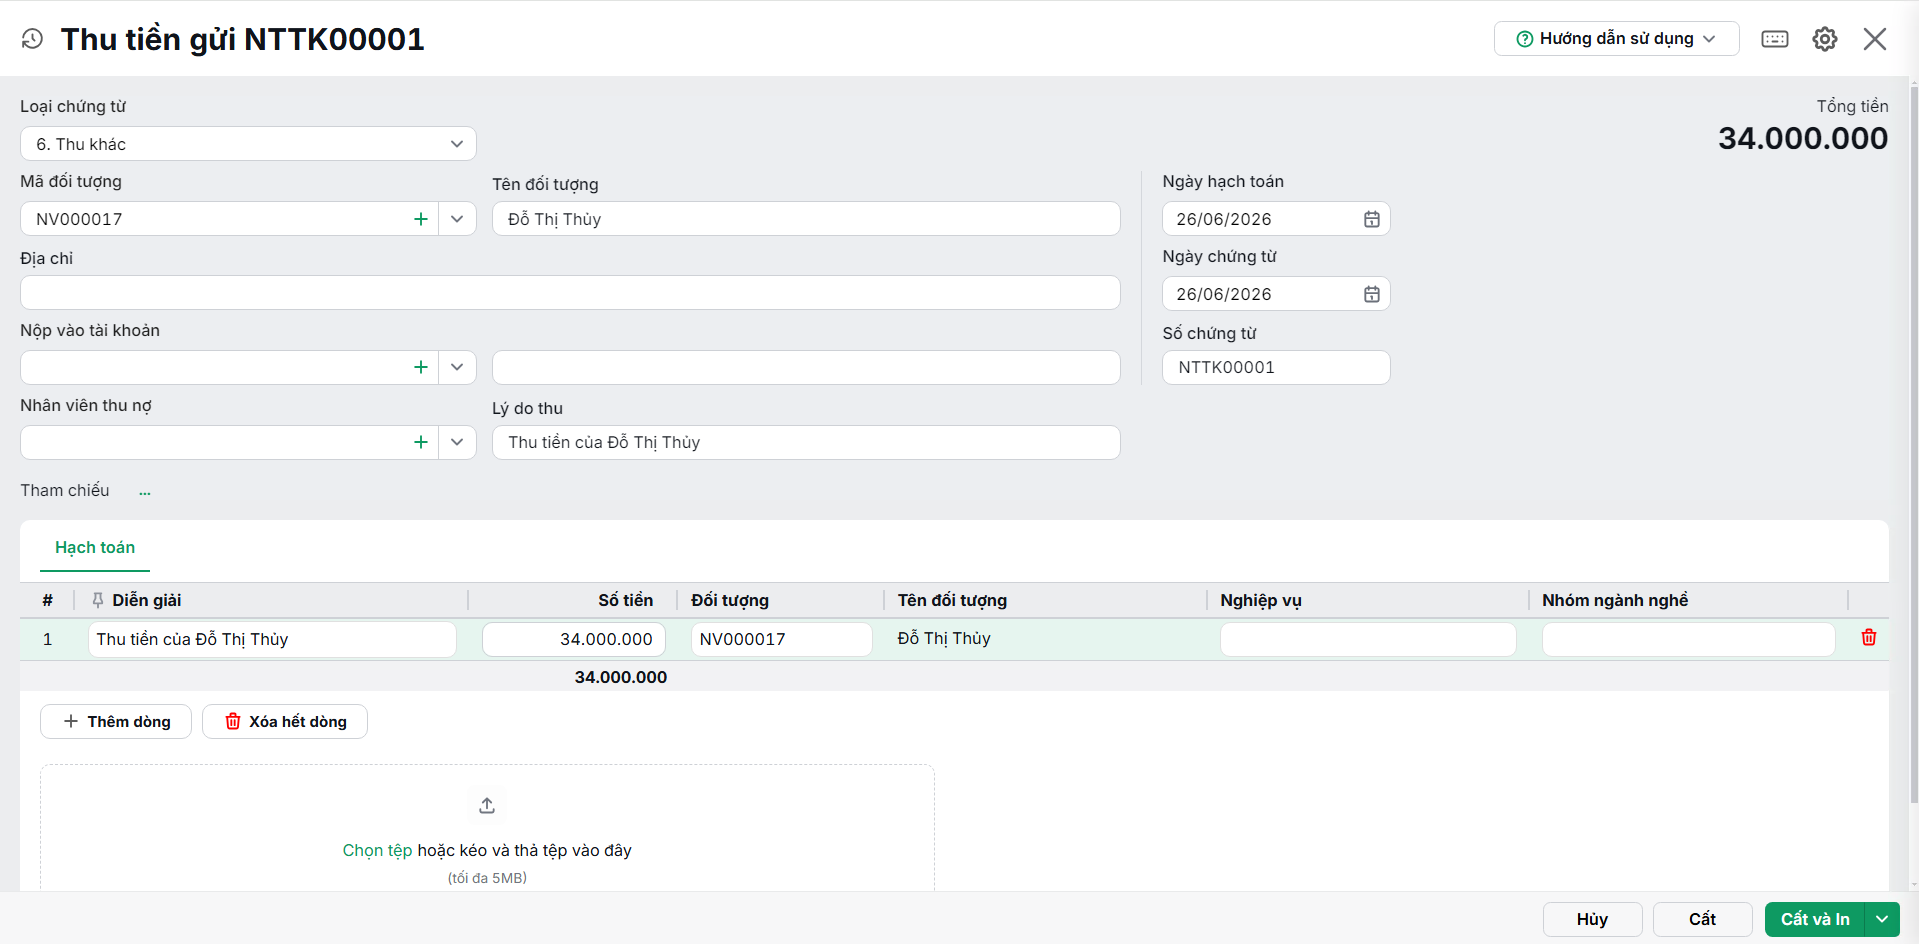The width and height of the screenshot is (1919, 944).
Task: Click the Cất button
Action: pyautogui.click(x=1703, y=919)
